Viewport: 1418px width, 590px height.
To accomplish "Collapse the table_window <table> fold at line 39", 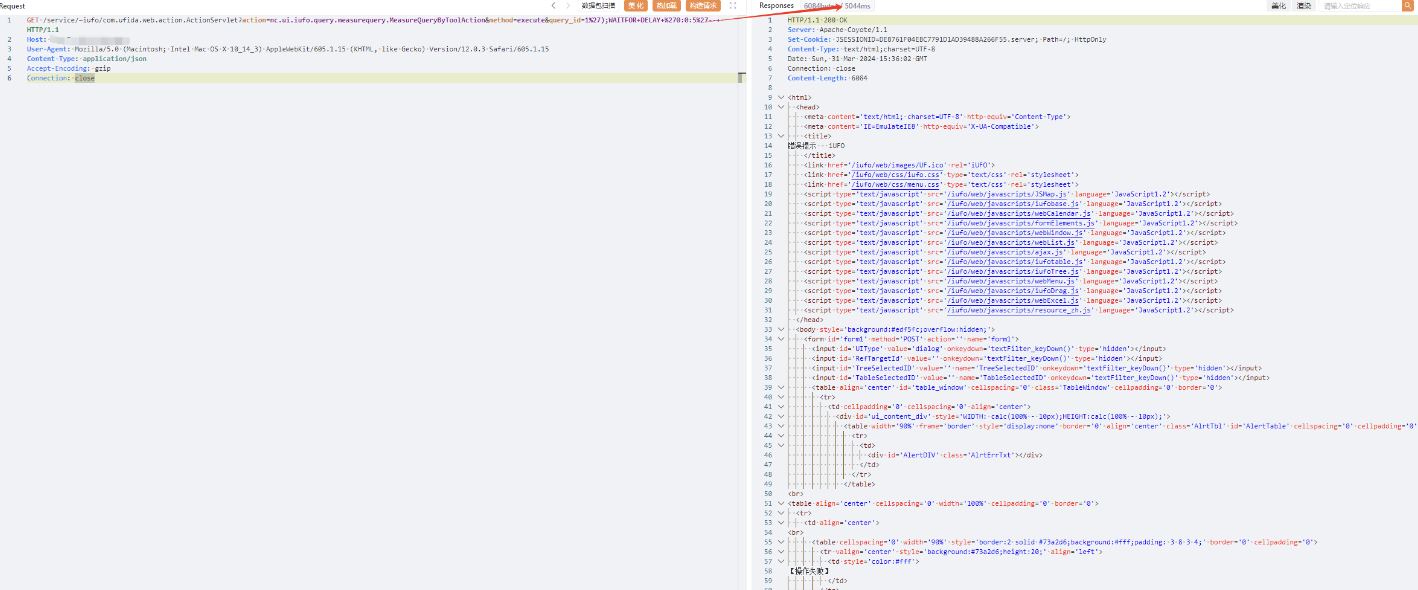I will (782, 387).
